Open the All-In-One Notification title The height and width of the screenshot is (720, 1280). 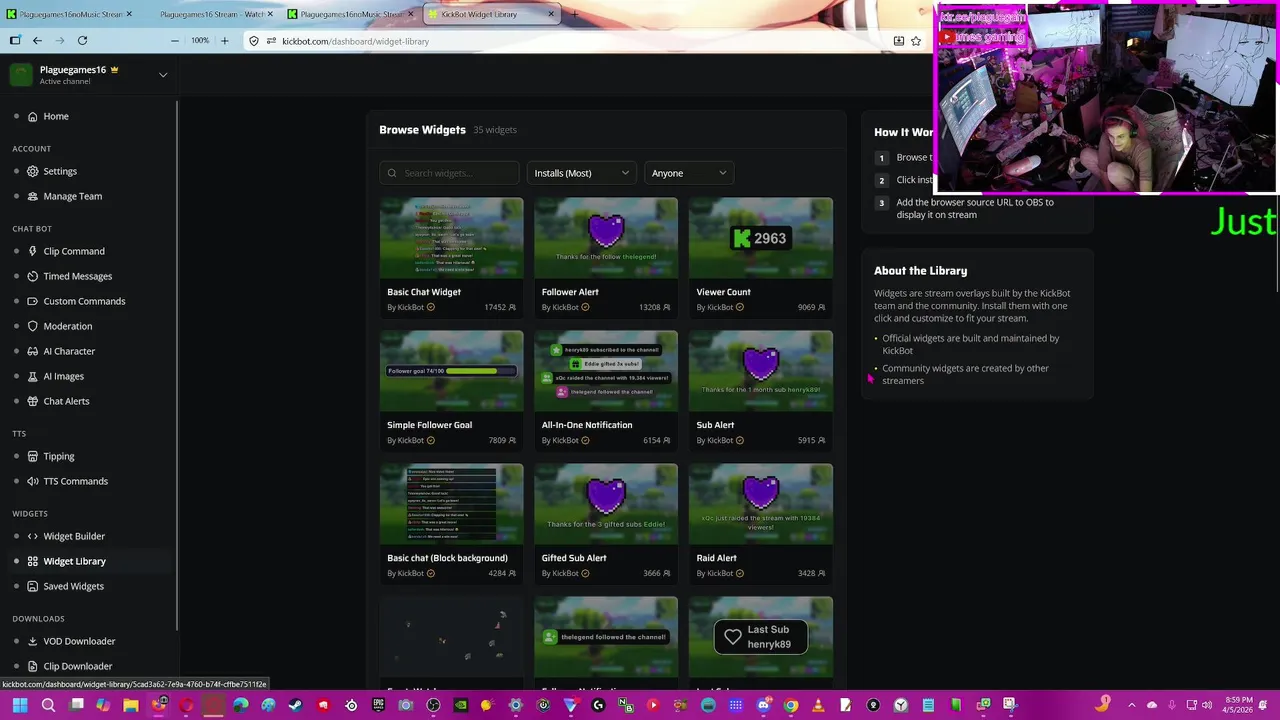tap(587, 425)
